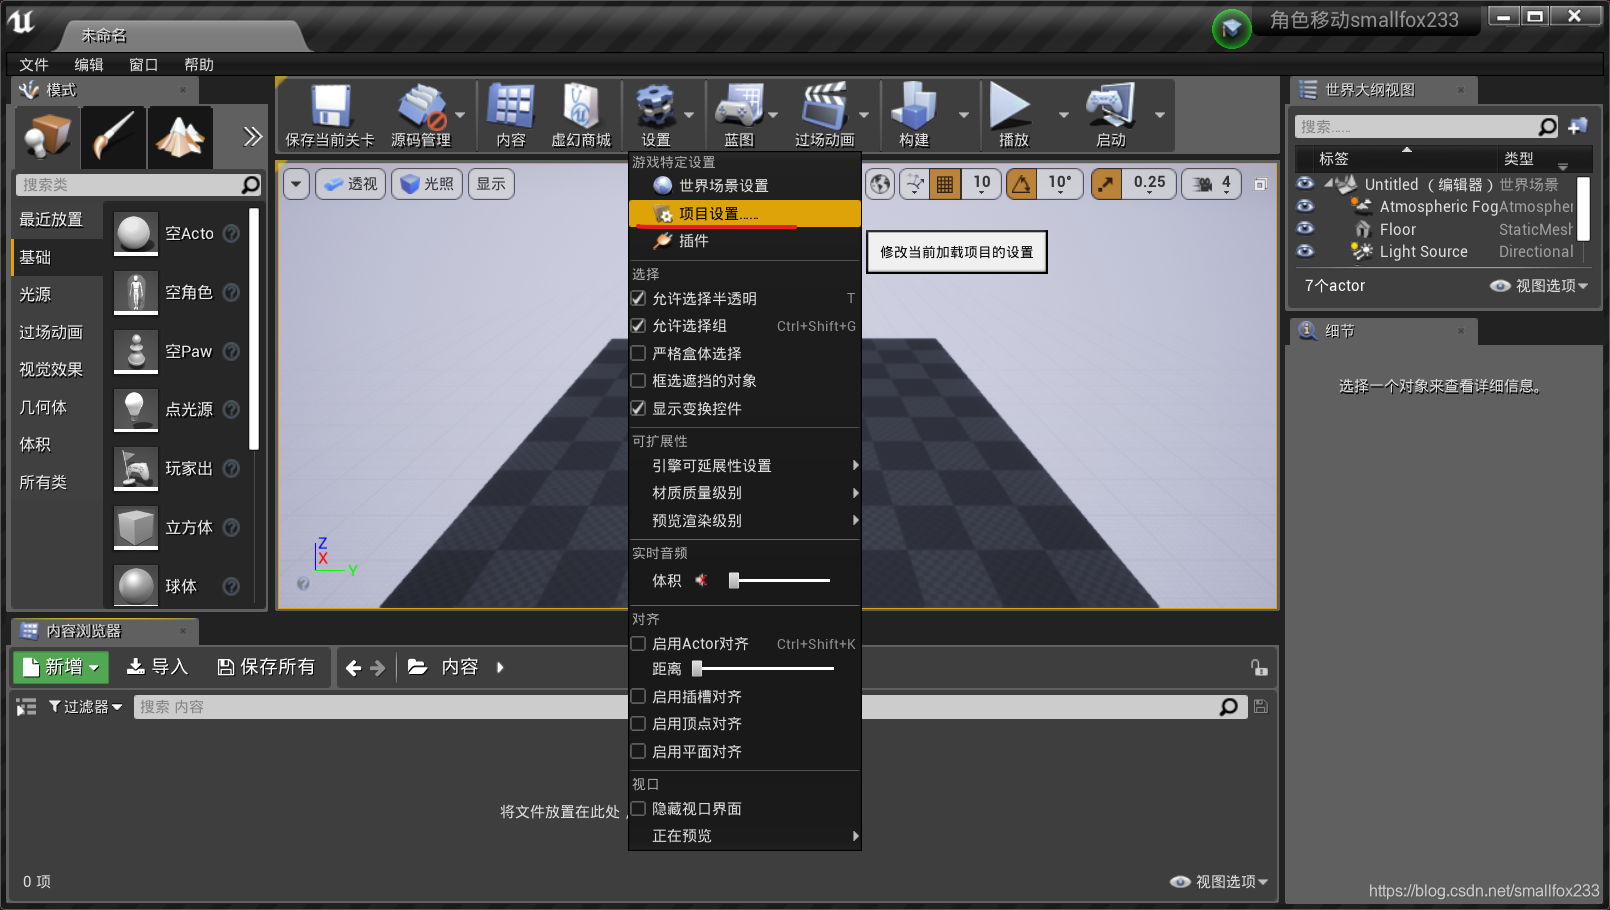Open the Content (内容) browser icon
1610x910 pixels.
click(510, 106)
